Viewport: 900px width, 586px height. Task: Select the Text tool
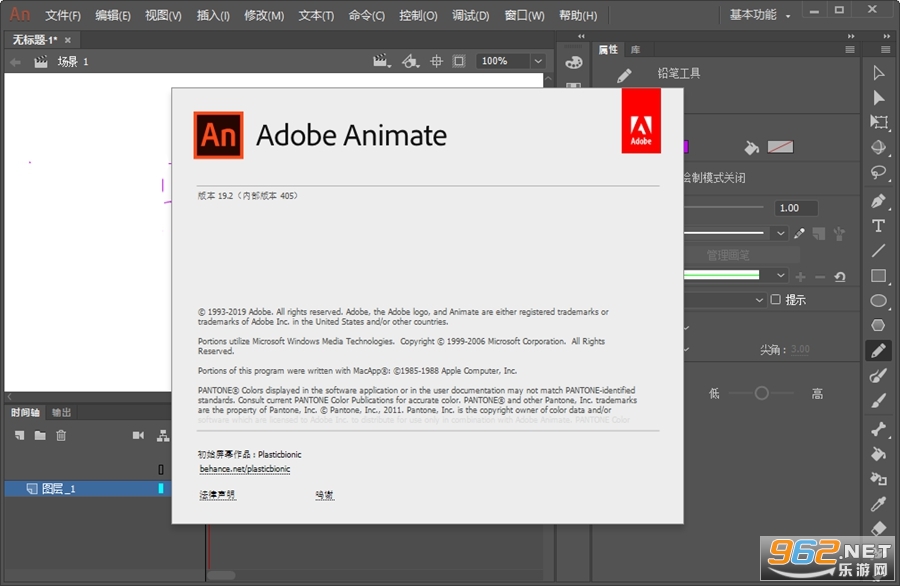878,226
